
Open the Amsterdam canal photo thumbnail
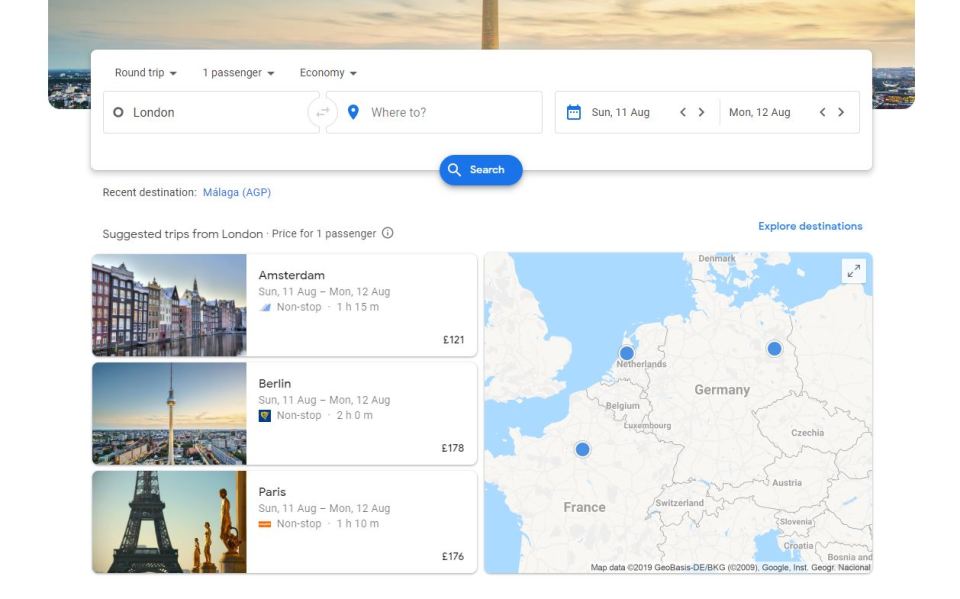(170, 305)
